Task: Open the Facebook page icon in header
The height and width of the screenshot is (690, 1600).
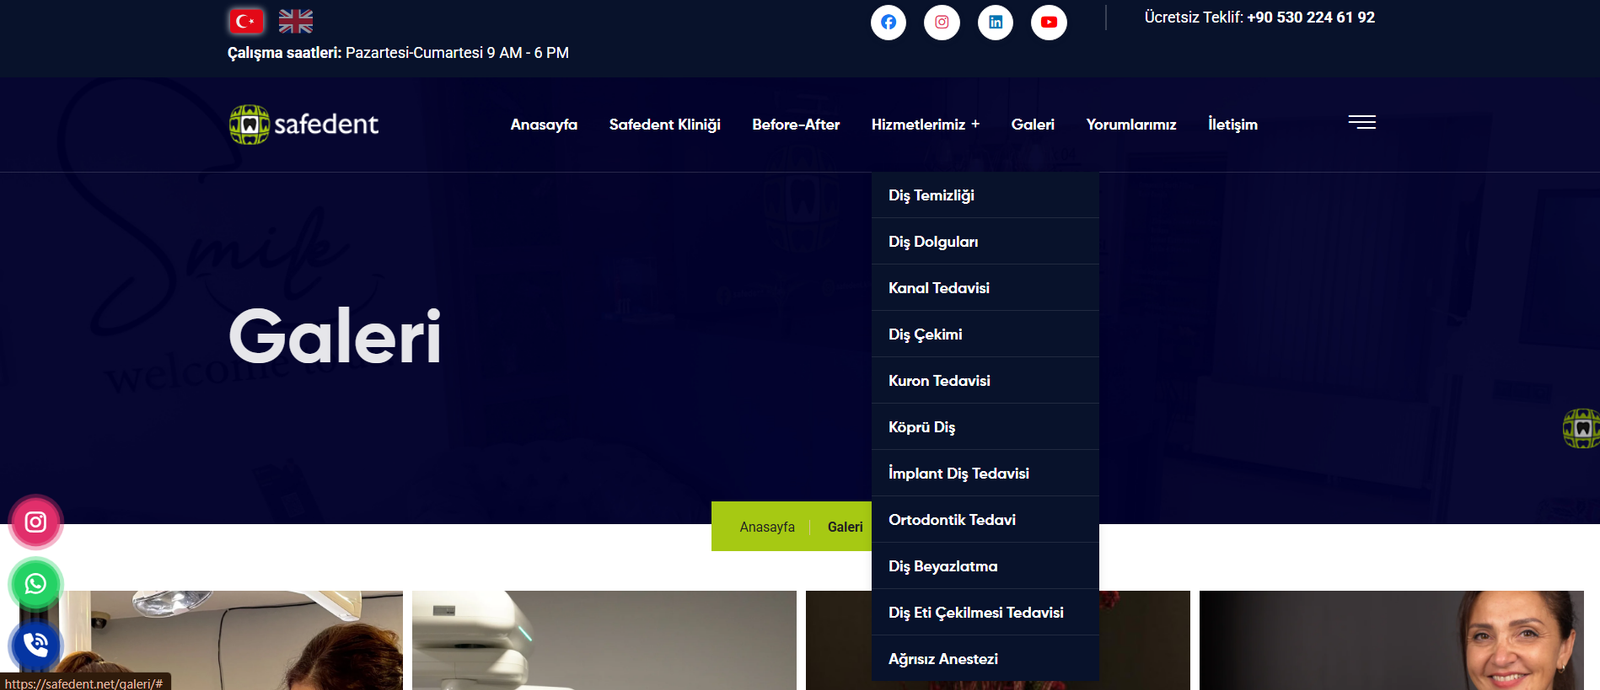Action: point(888,22)
